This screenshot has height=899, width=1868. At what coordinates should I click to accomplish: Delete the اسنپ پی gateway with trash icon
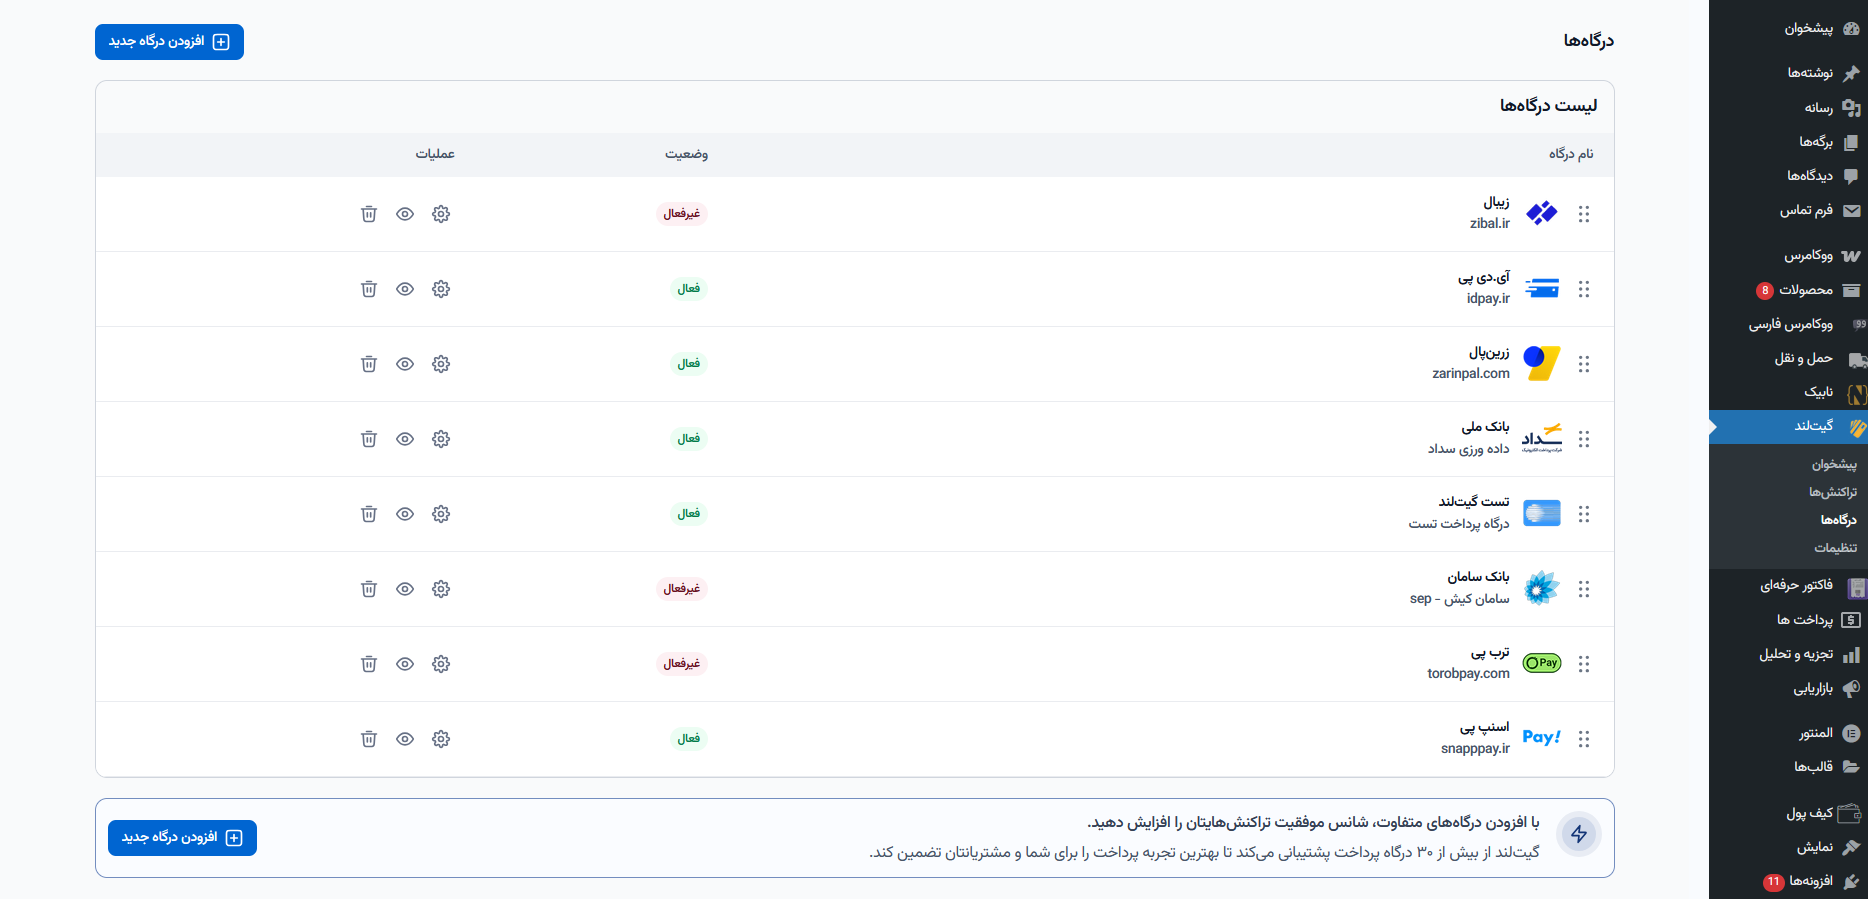369,739
